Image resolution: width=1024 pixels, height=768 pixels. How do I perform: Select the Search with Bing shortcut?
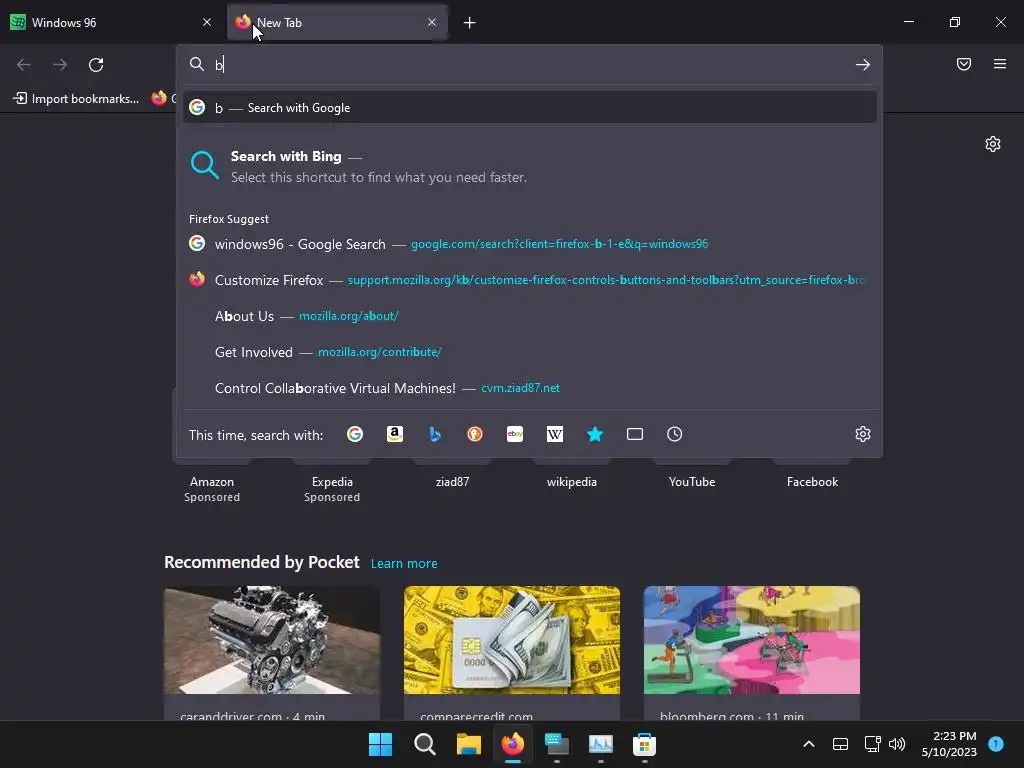(x=530, y=166)
